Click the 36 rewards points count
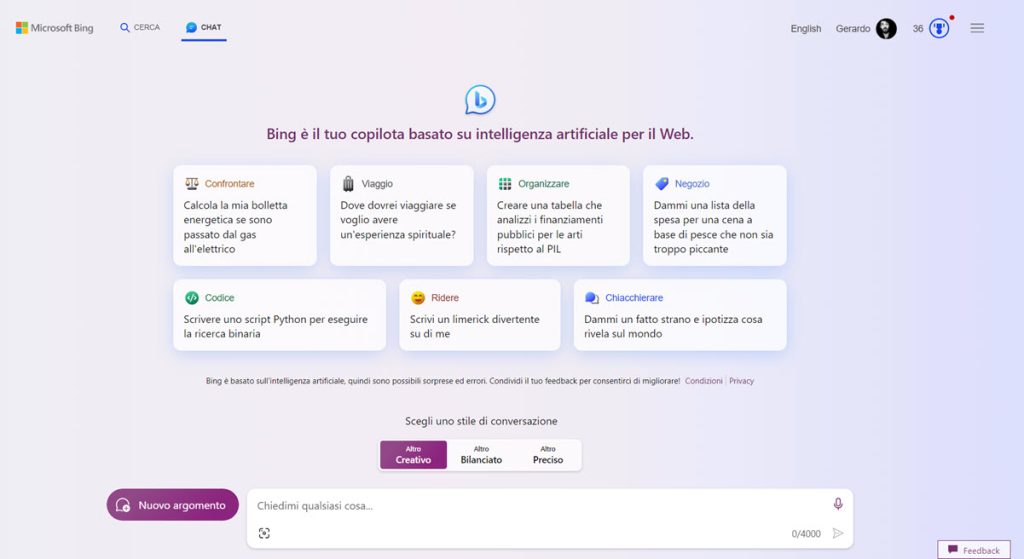This screenshot has width=1024, height=559. [x=918, y=29]
